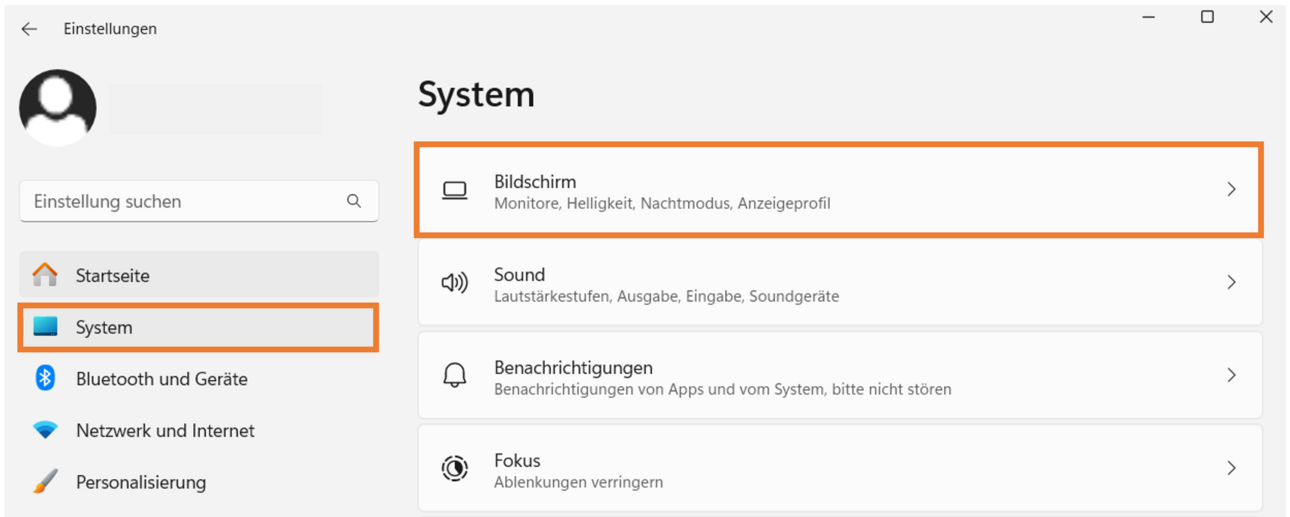Image resolution: width=1290 pixels, height=517 pixels.
Task: Click the Personalisierung paintbrush icon
Action: click(x=45, y=482)
